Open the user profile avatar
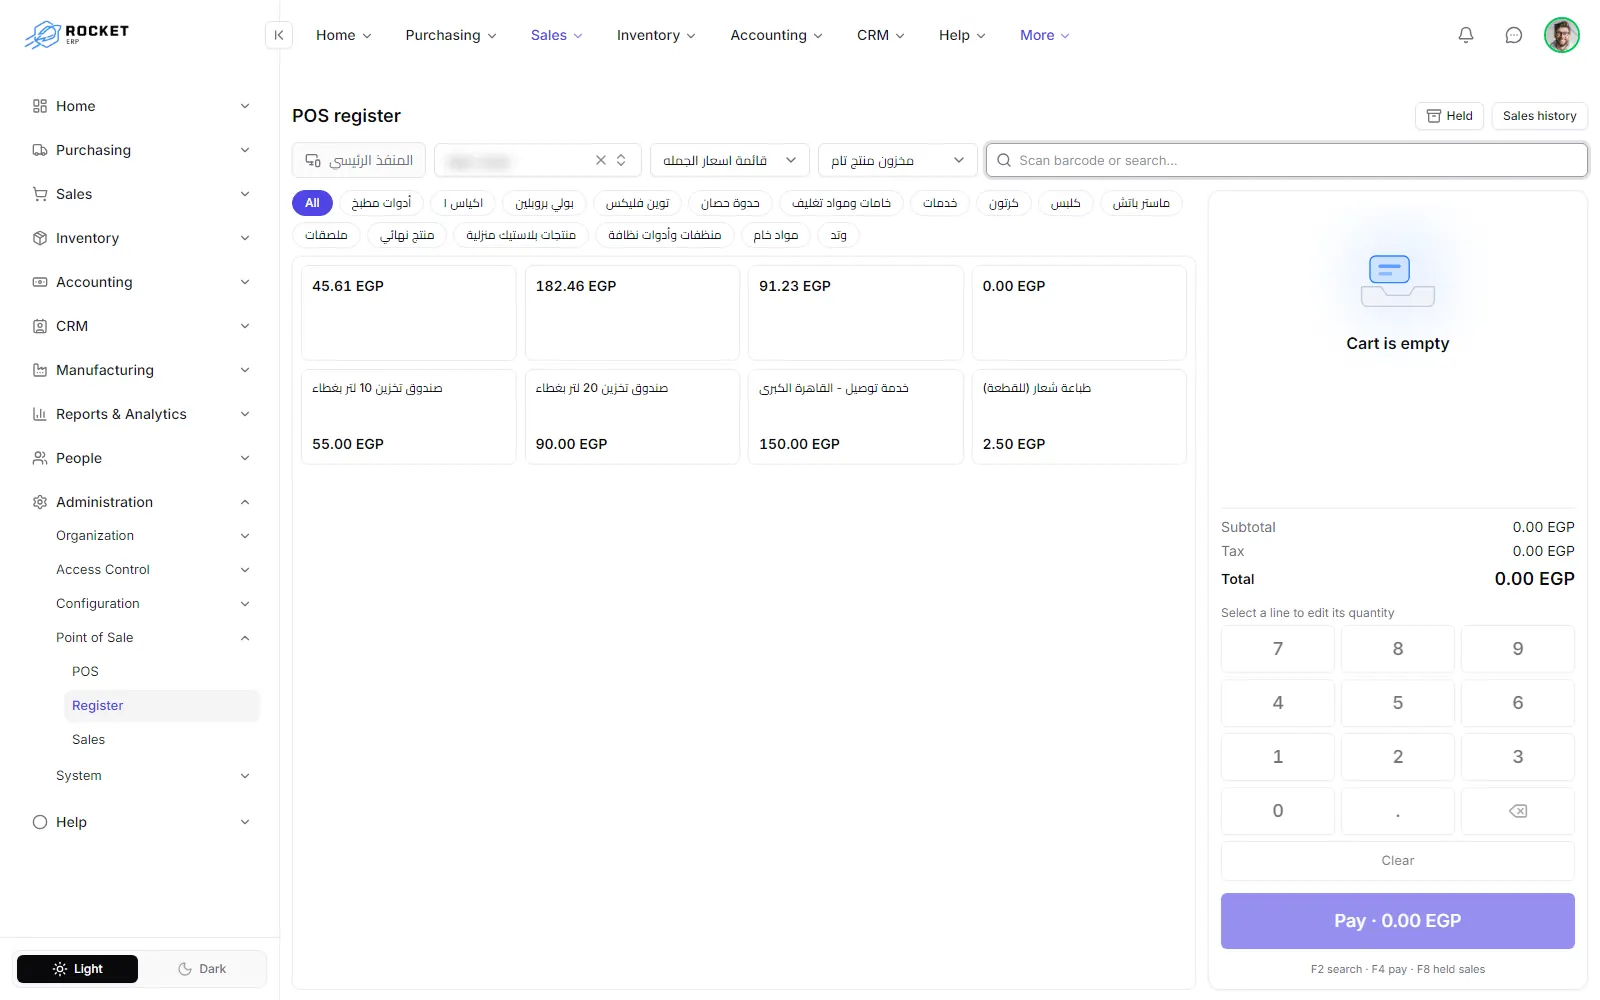This screenshot has width=1600, height=1000. pos(1562,35)
